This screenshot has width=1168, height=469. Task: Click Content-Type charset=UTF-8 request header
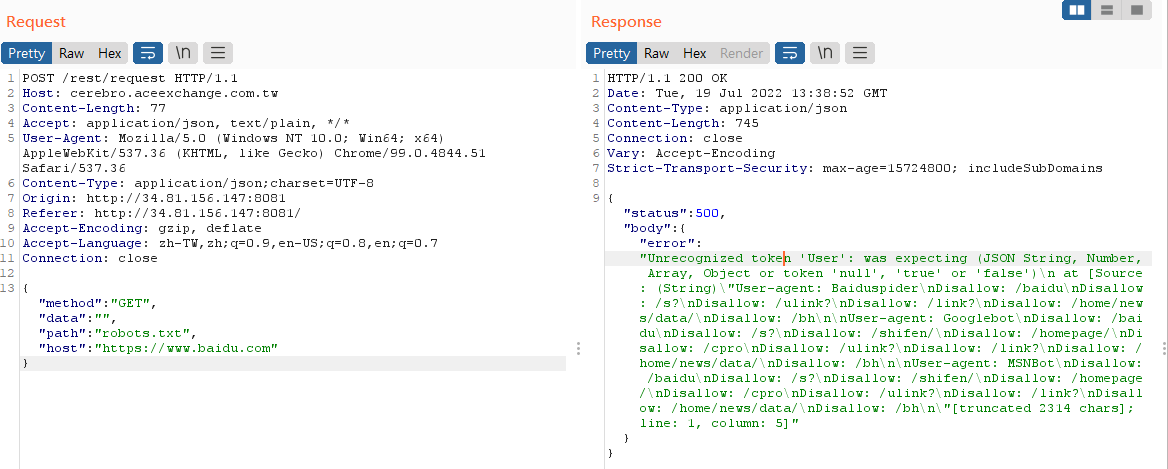tap(198, 183)
